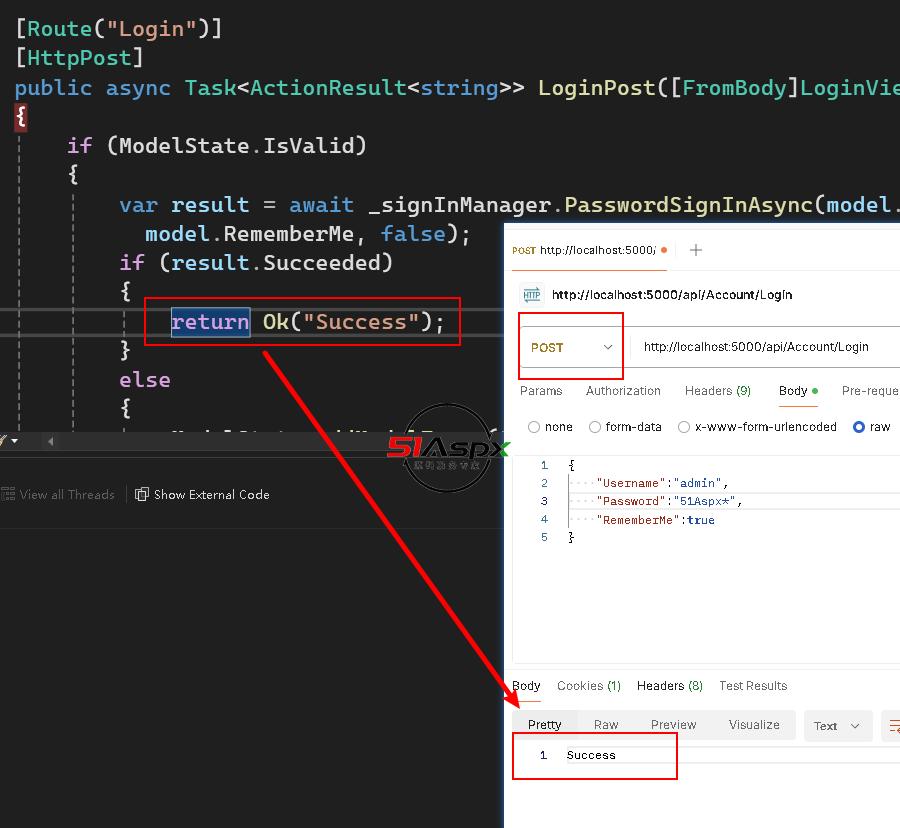Select the request Body tab

pyautogui.click(x=798, y=391)
